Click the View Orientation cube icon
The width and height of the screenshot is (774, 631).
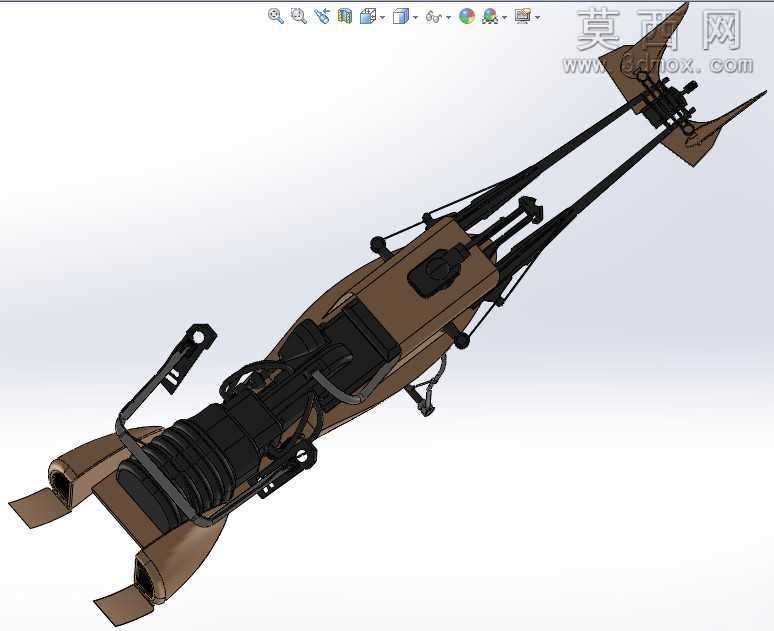pos(368,16)
